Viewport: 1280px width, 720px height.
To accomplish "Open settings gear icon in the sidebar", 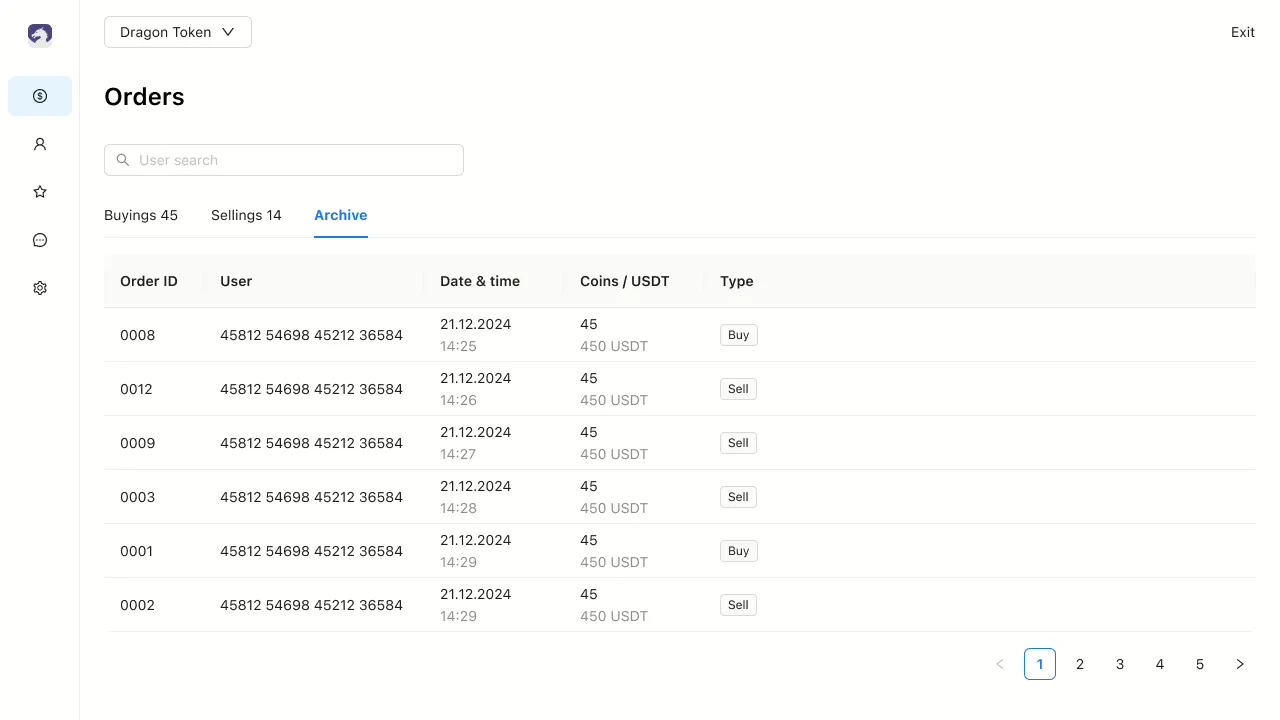I will [x=40, y=288].
